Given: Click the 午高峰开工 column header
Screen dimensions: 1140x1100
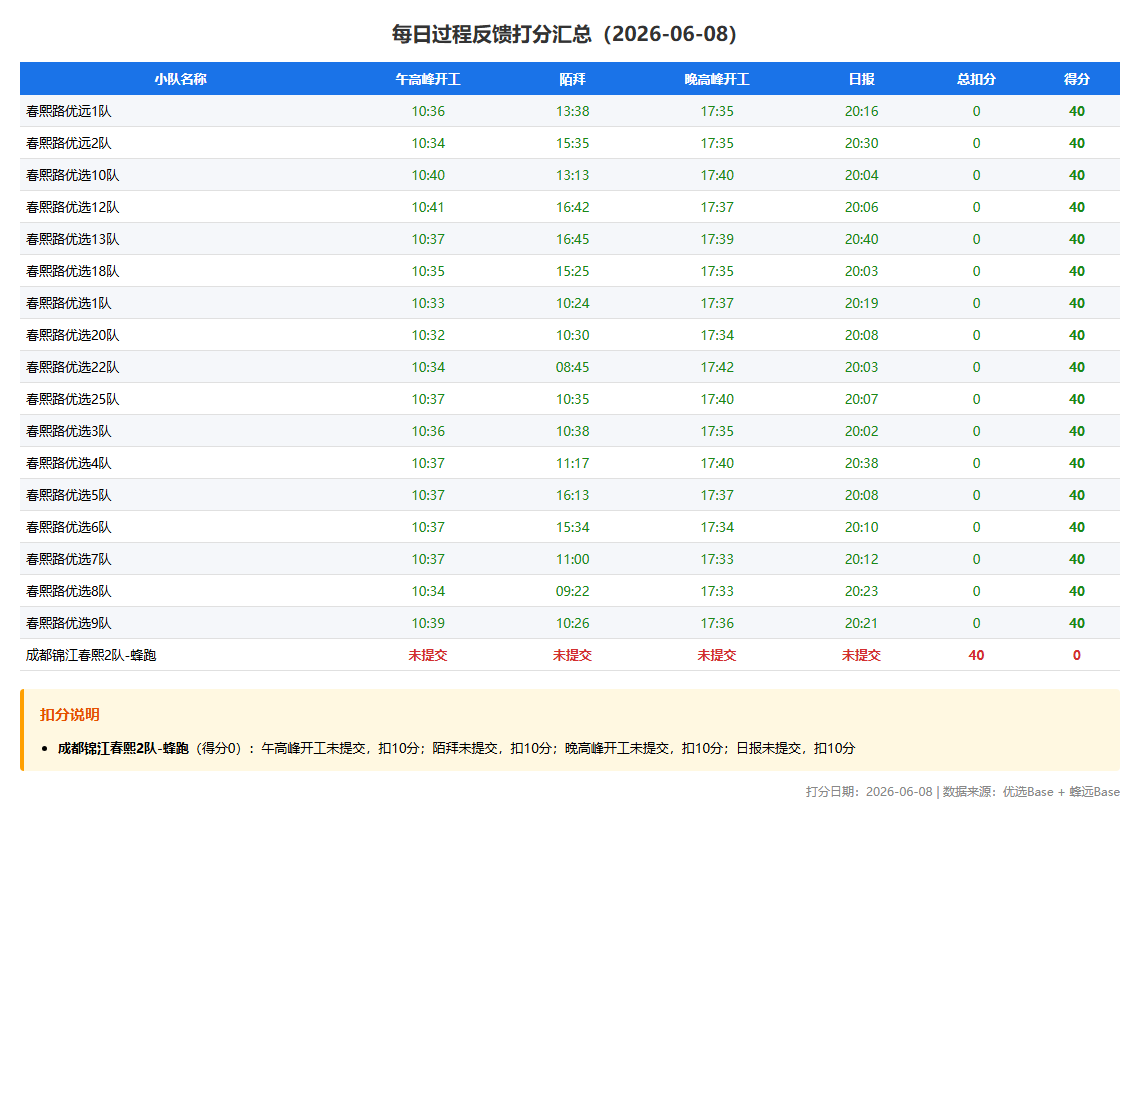Looking at the screenshot, I should point(428,79).
